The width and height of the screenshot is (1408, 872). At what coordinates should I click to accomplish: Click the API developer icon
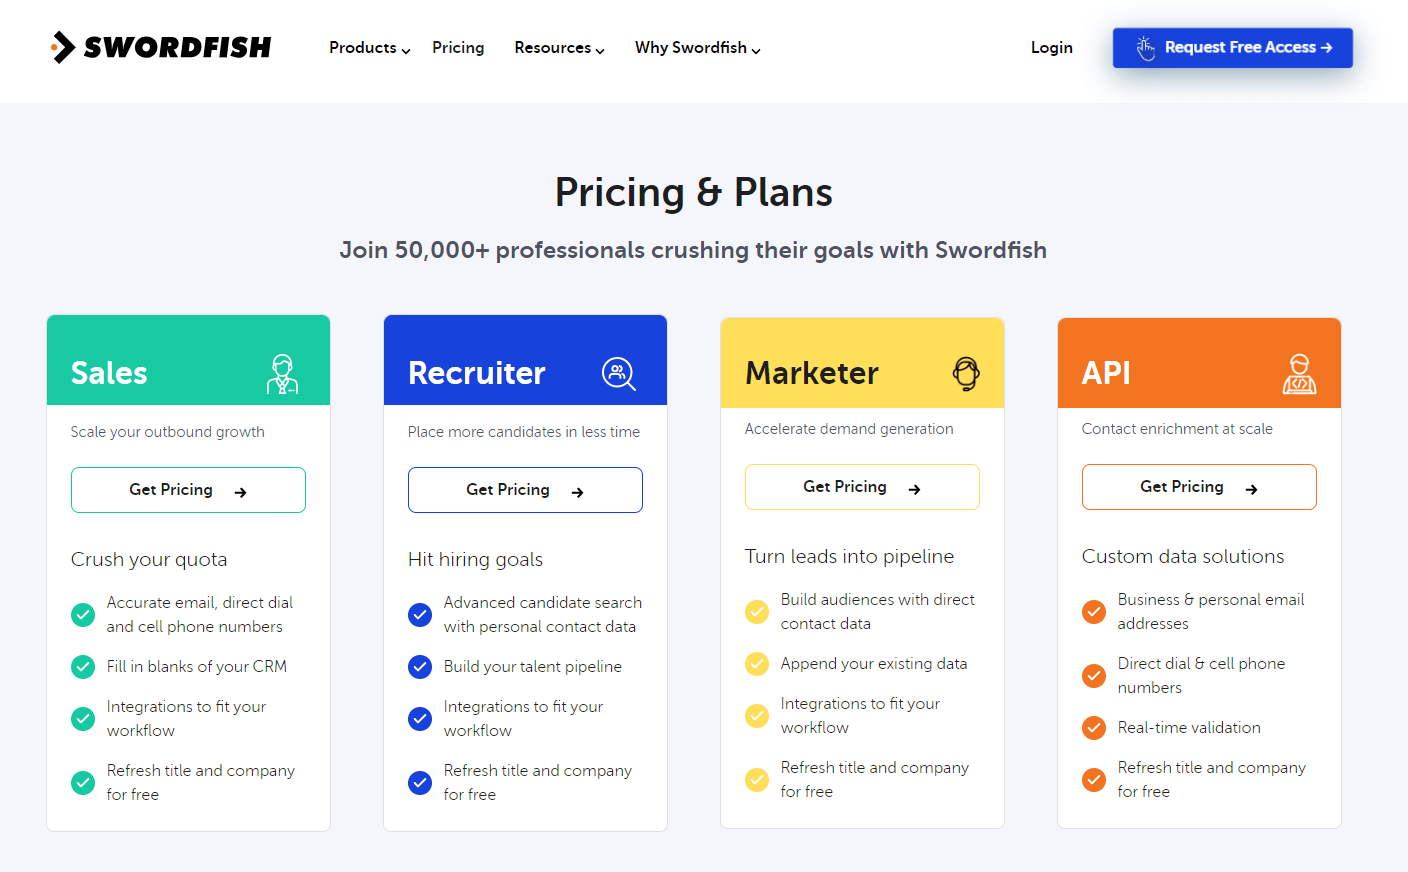[1299, 374]
